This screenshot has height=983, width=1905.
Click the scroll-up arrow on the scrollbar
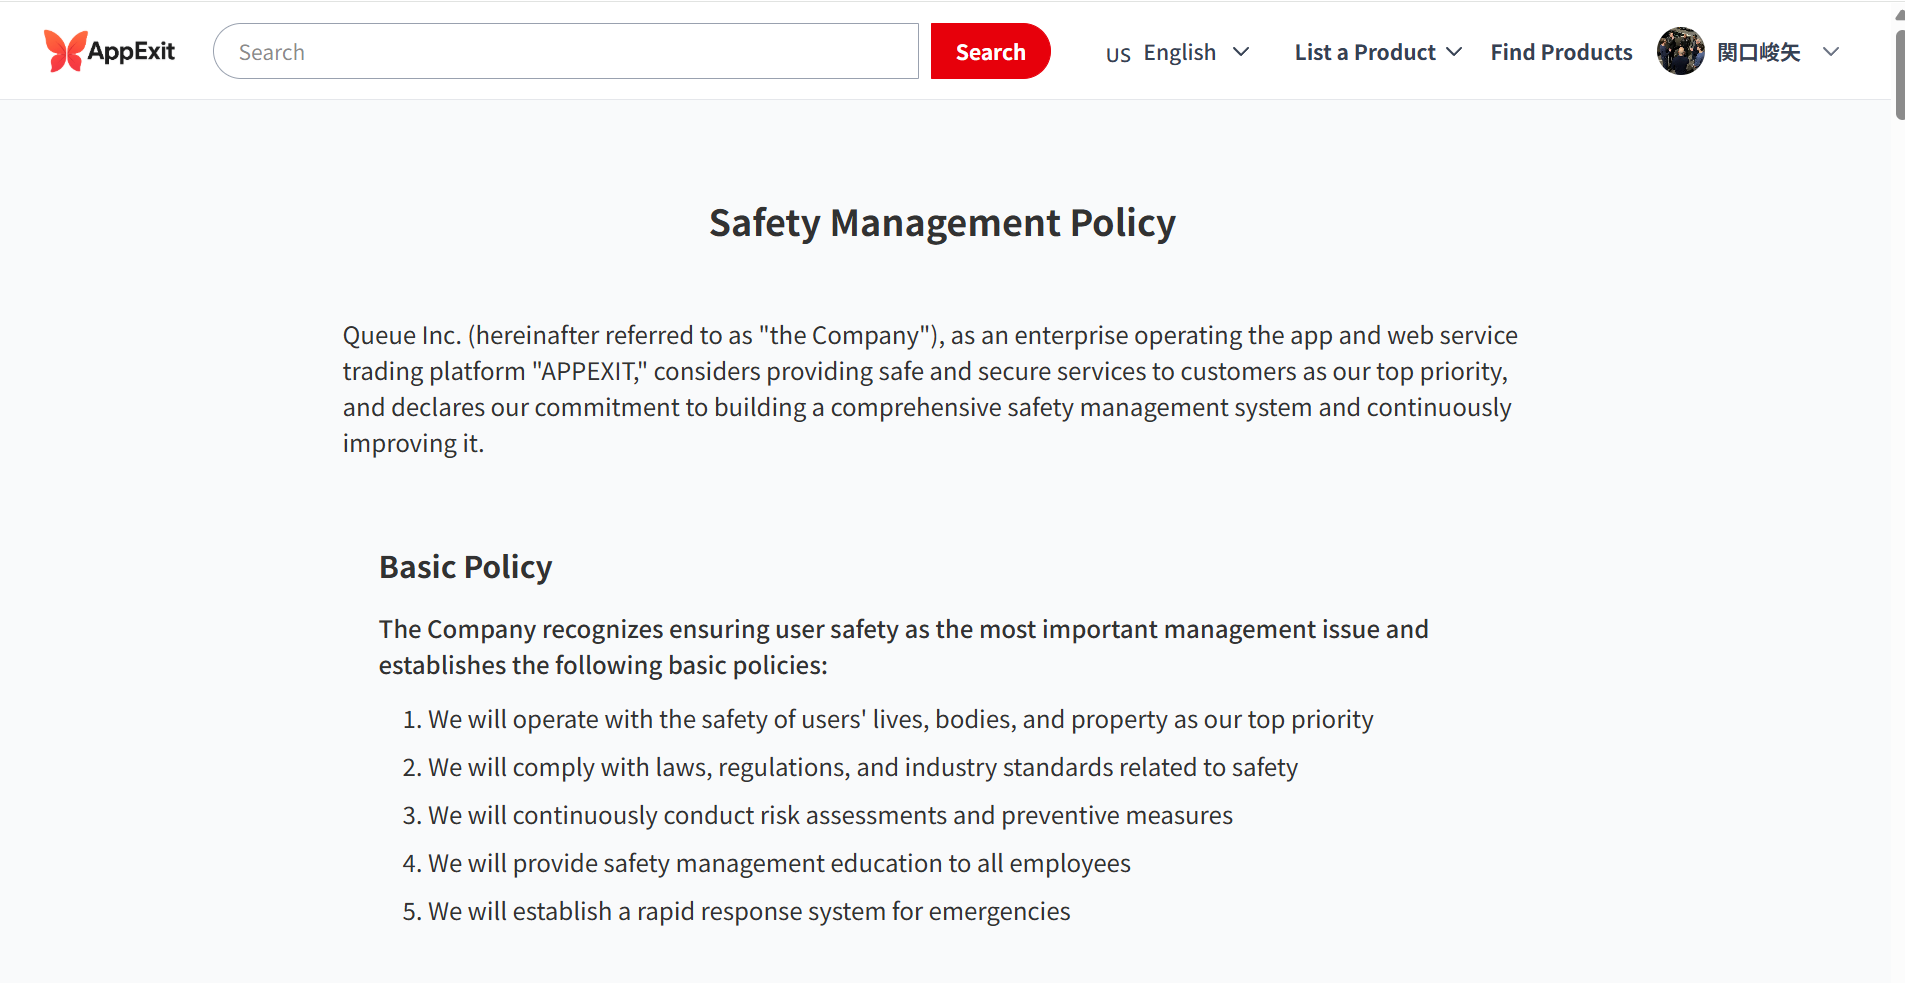1899,14
